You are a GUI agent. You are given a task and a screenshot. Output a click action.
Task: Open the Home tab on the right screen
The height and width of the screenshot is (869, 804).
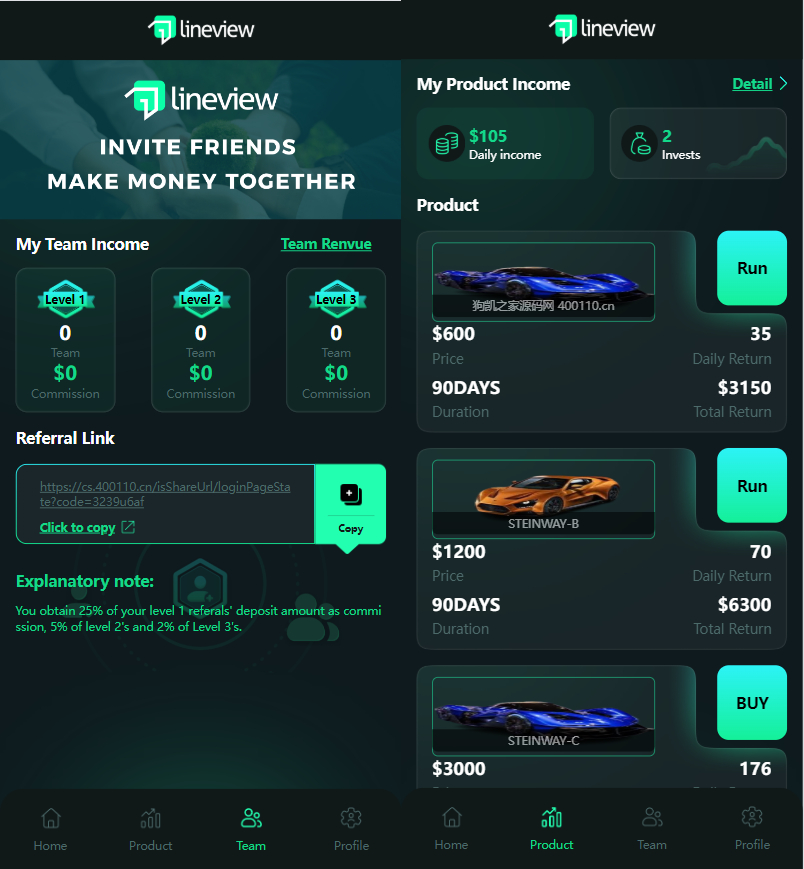452,829
